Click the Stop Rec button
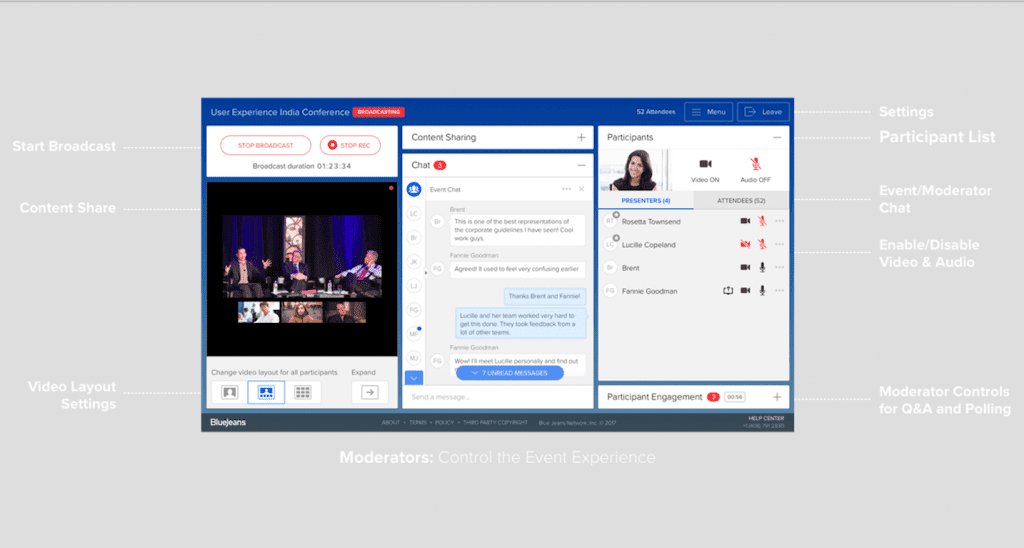Screen dimensions: 1024x548 point(350,145)
